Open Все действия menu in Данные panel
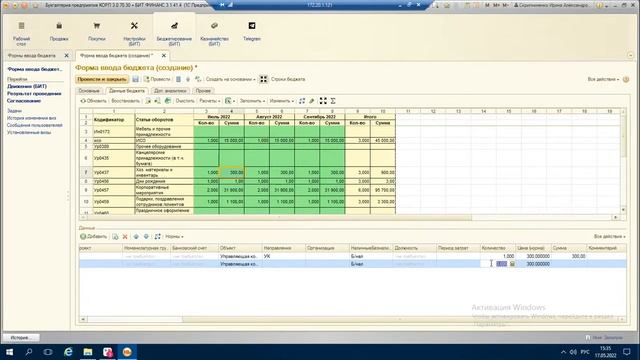The image size is (640, 360). (x=609, y=237)
